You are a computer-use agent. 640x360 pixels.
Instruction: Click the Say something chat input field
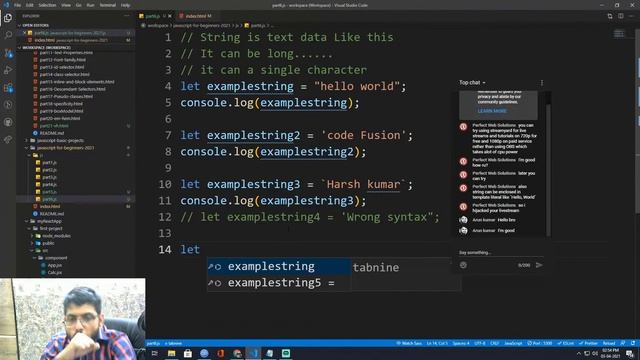(x=500, y=253)
